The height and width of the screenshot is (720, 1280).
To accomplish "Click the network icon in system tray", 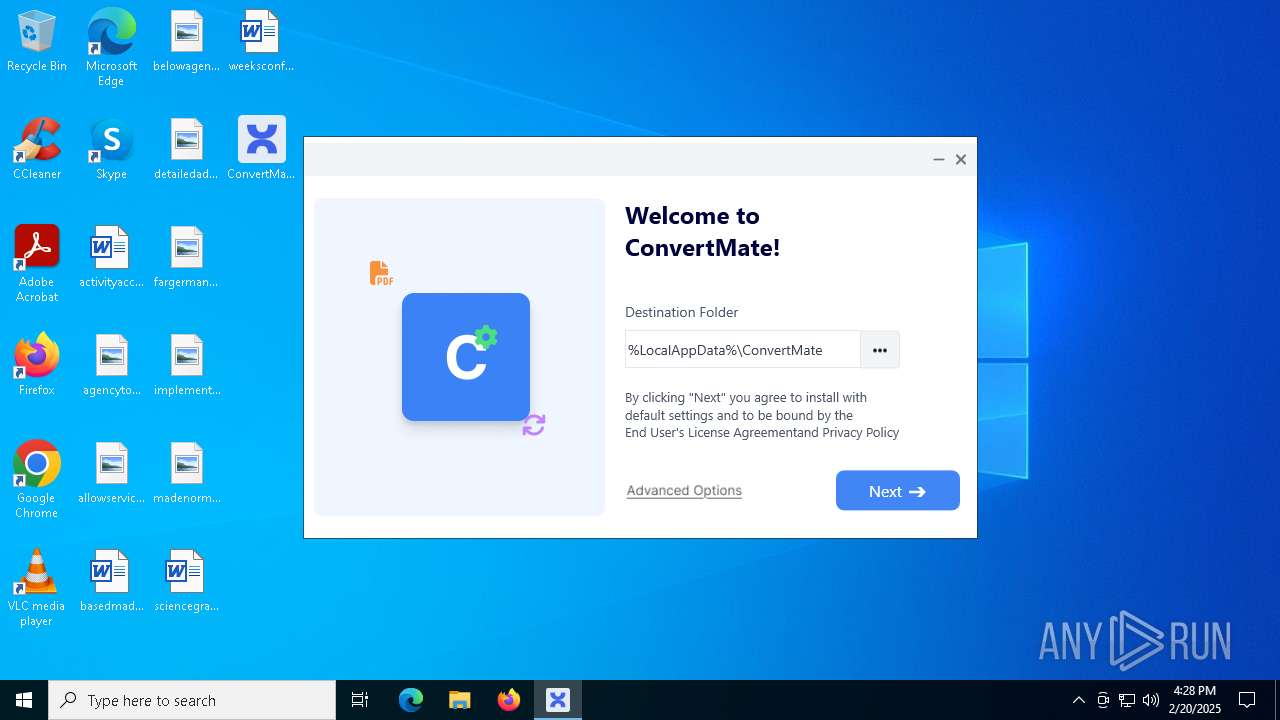I will tap(1127, 700).
